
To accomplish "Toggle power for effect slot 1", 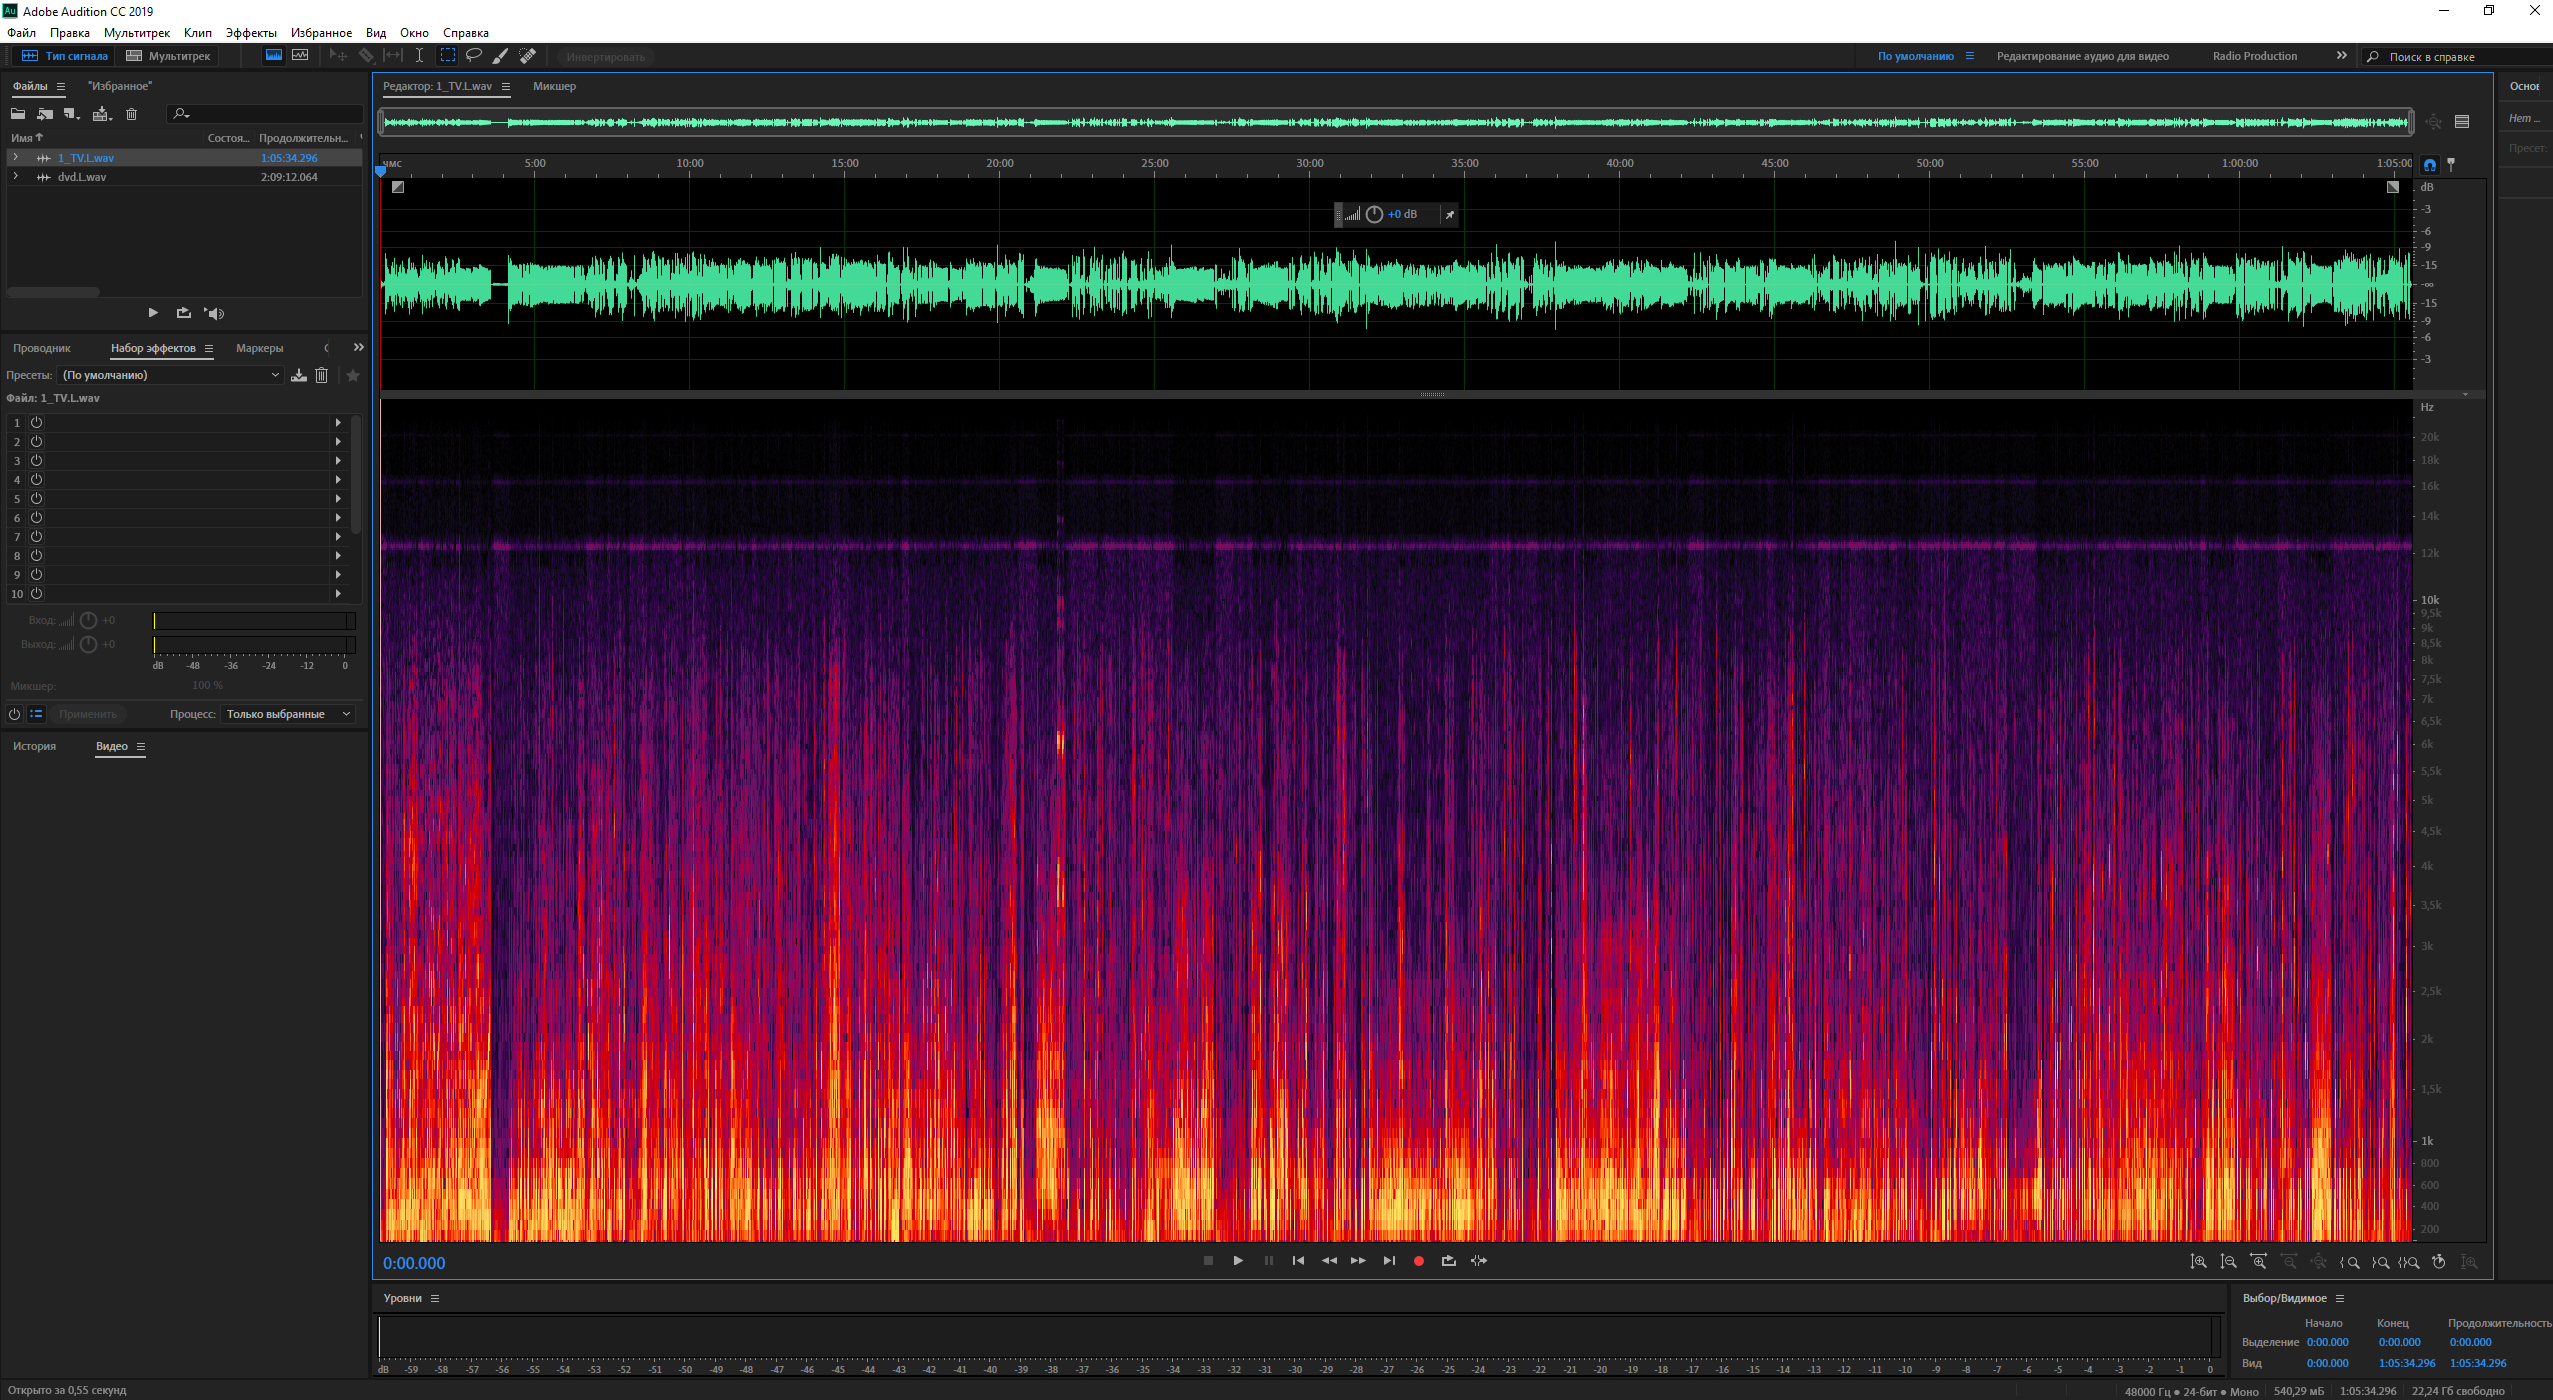I will pyautogui.click(x=36, y=423).
